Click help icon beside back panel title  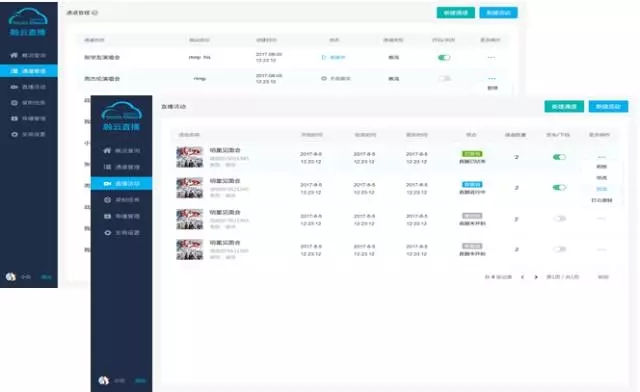(x=95, y=13)
